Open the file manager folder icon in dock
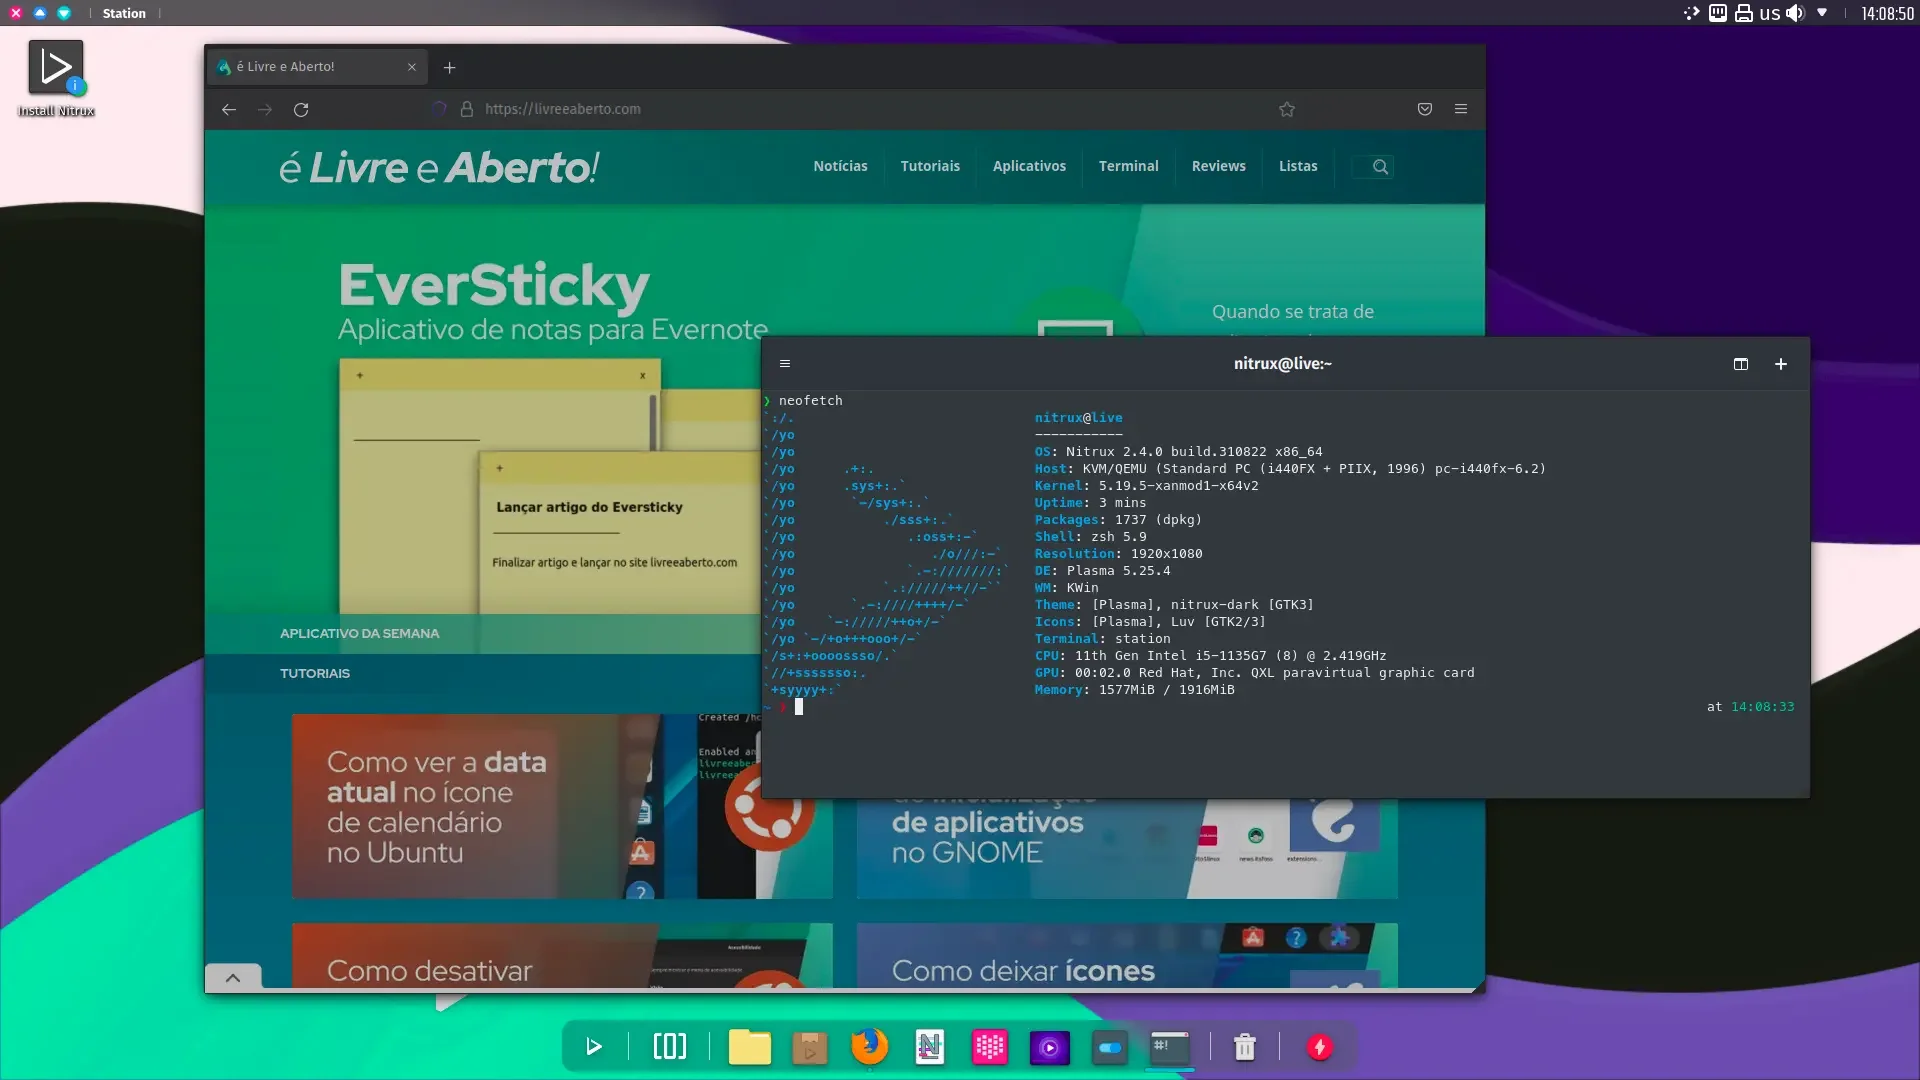This screenshot has height=1080, width=1920. (750, 1047)
